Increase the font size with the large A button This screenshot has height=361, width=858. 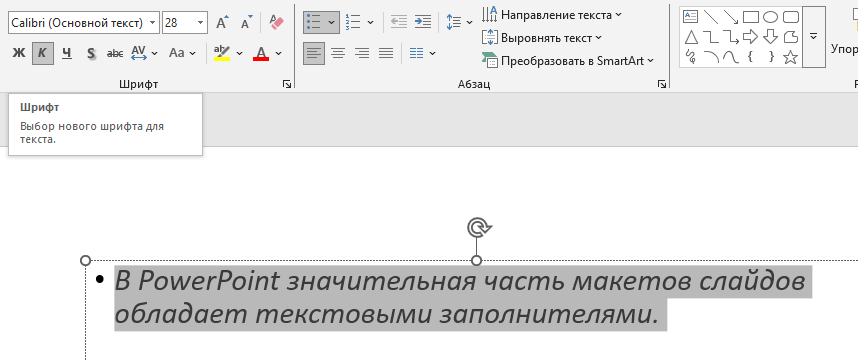tap(222, 22)
